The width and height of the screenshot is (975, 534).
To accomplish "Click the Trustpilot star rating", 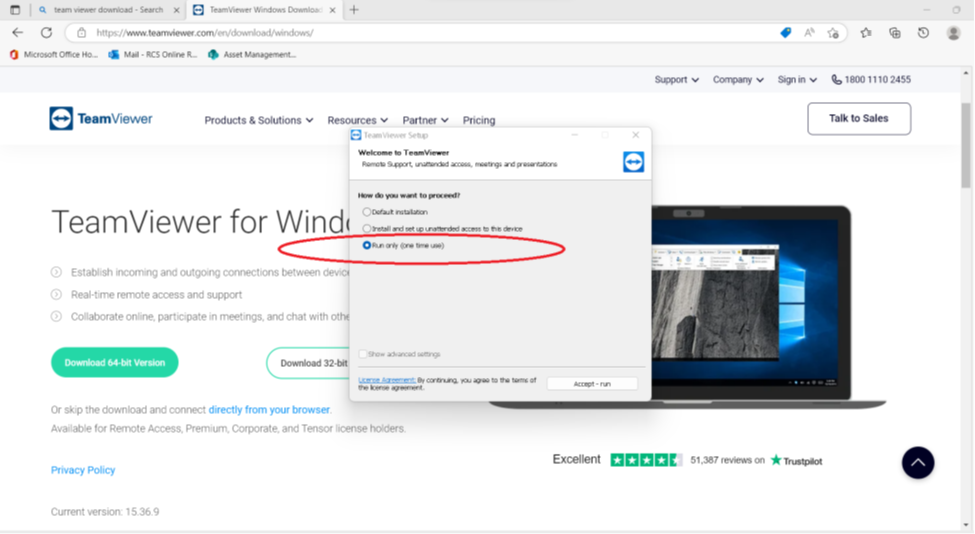I will click(646, 460).
